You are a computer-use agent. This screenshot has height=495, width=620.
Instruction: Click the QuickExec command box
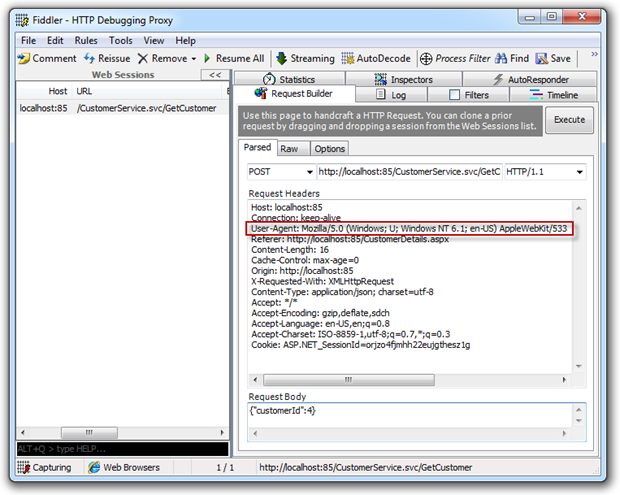pos(122,449)
